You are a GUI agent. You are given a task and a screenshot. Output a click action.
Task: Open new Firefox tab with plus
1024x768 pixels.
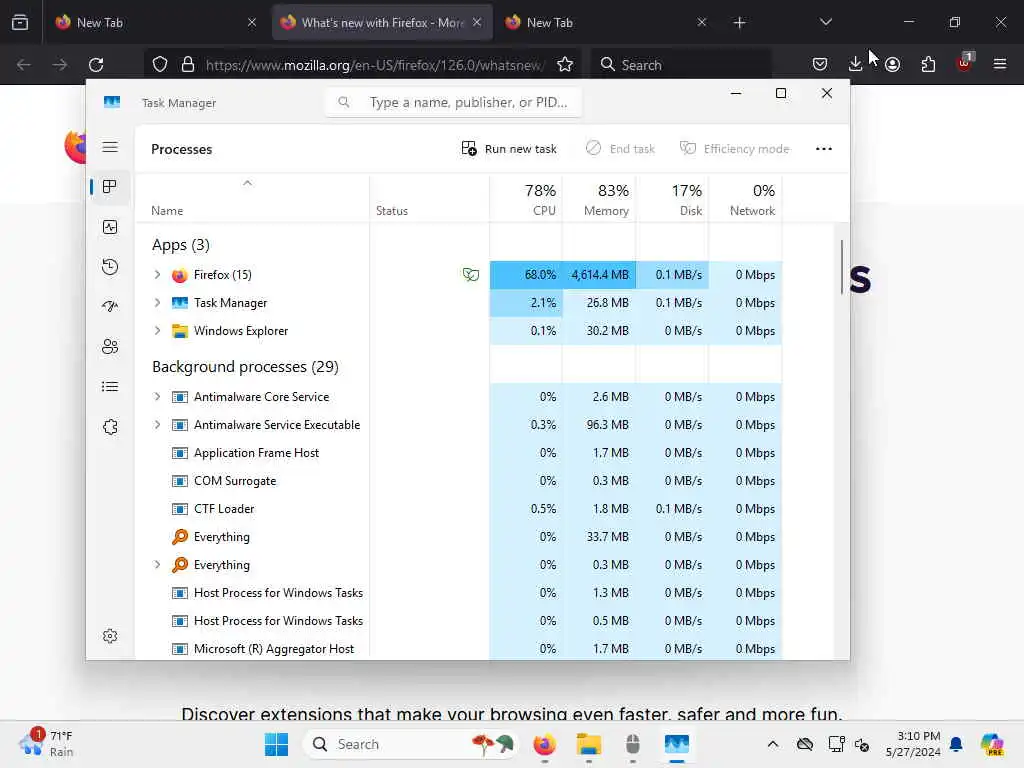[739, 23]
